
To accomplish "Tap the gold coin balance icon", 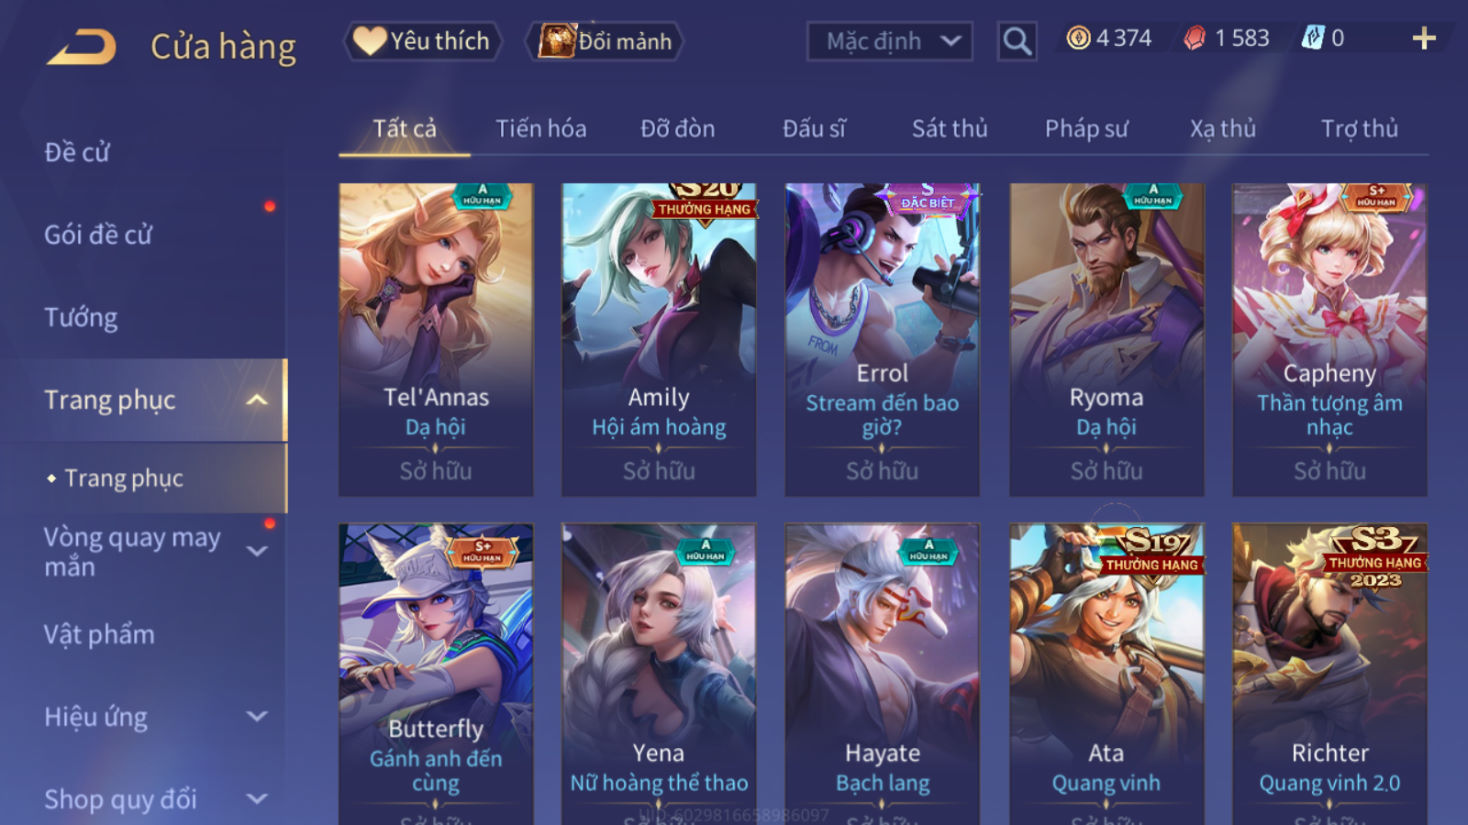I will [x=1078, y=39].
